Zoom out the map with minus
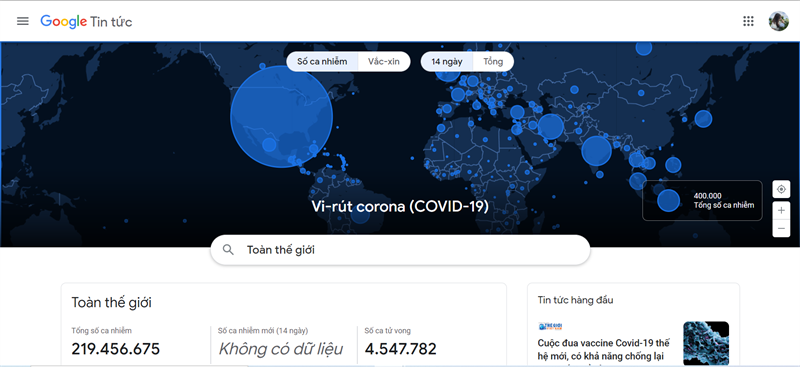 click(781, 228)
